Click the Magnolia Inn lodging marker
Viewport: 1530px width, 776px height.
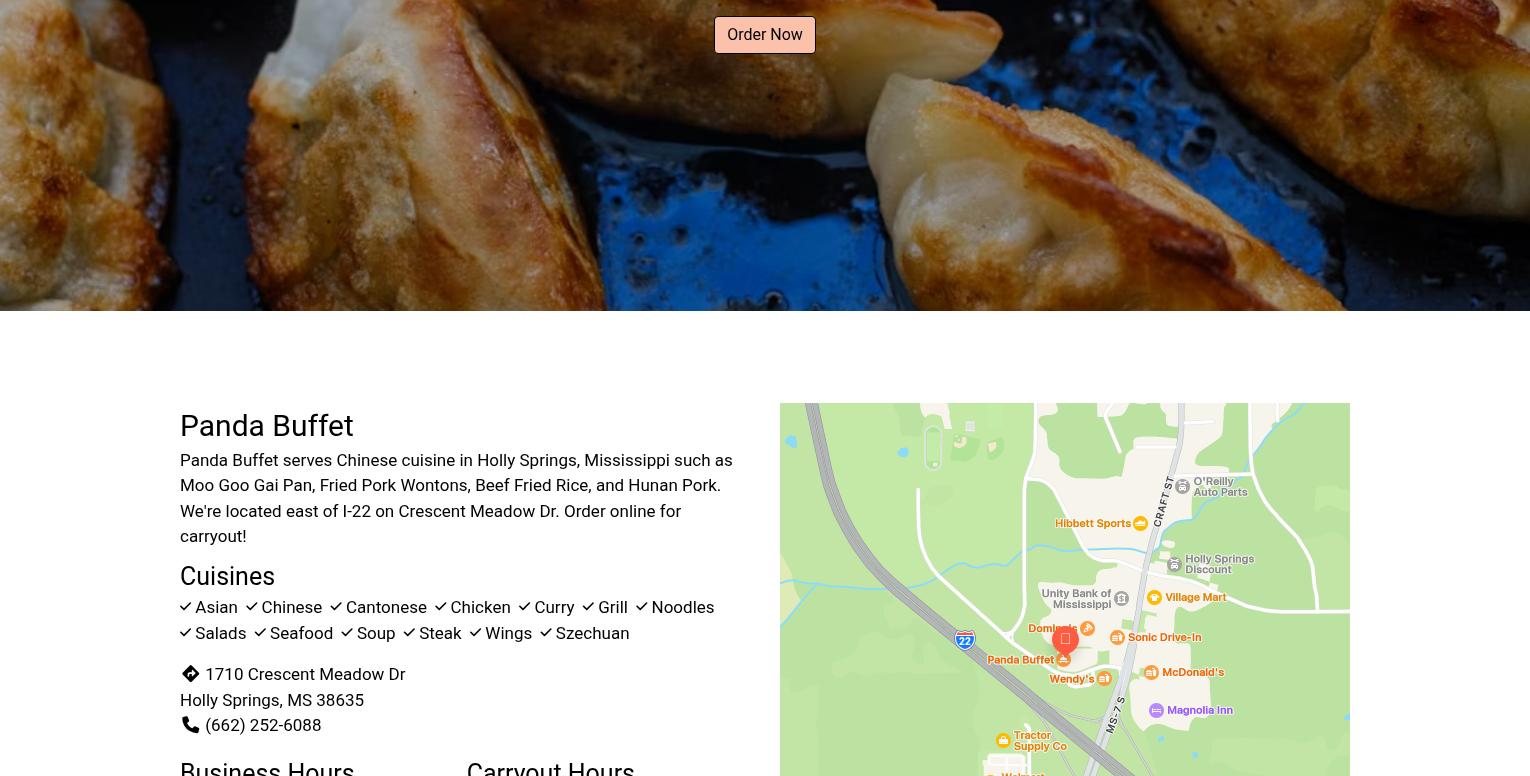[1156, 710]
